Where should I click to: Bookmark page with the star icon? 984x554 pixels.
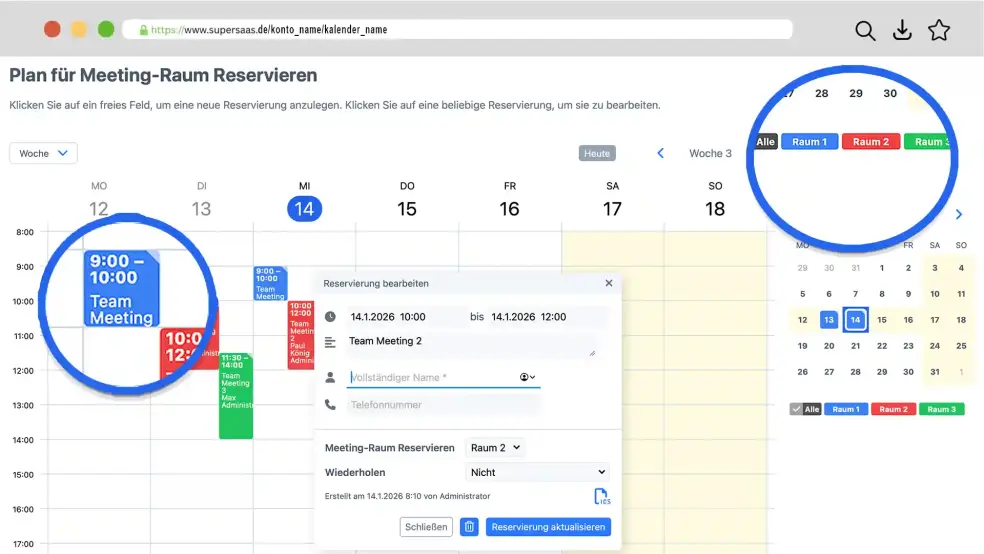939,30
